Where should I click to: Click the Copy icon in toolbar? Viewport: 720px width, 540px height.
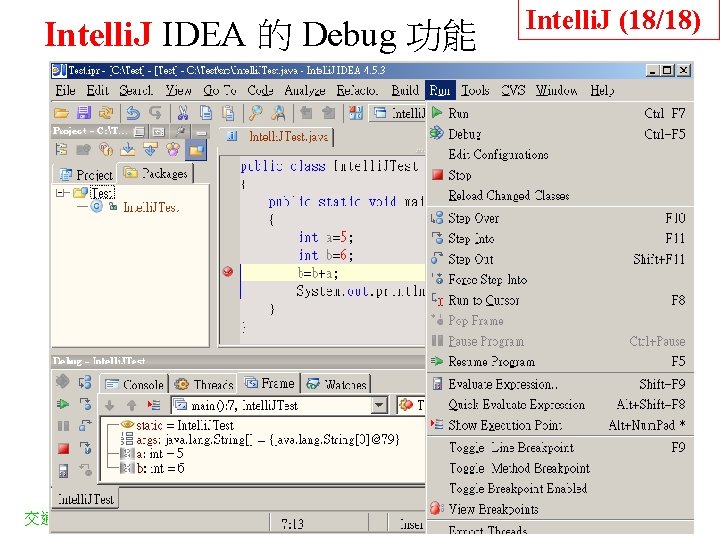tap(206, 112)
